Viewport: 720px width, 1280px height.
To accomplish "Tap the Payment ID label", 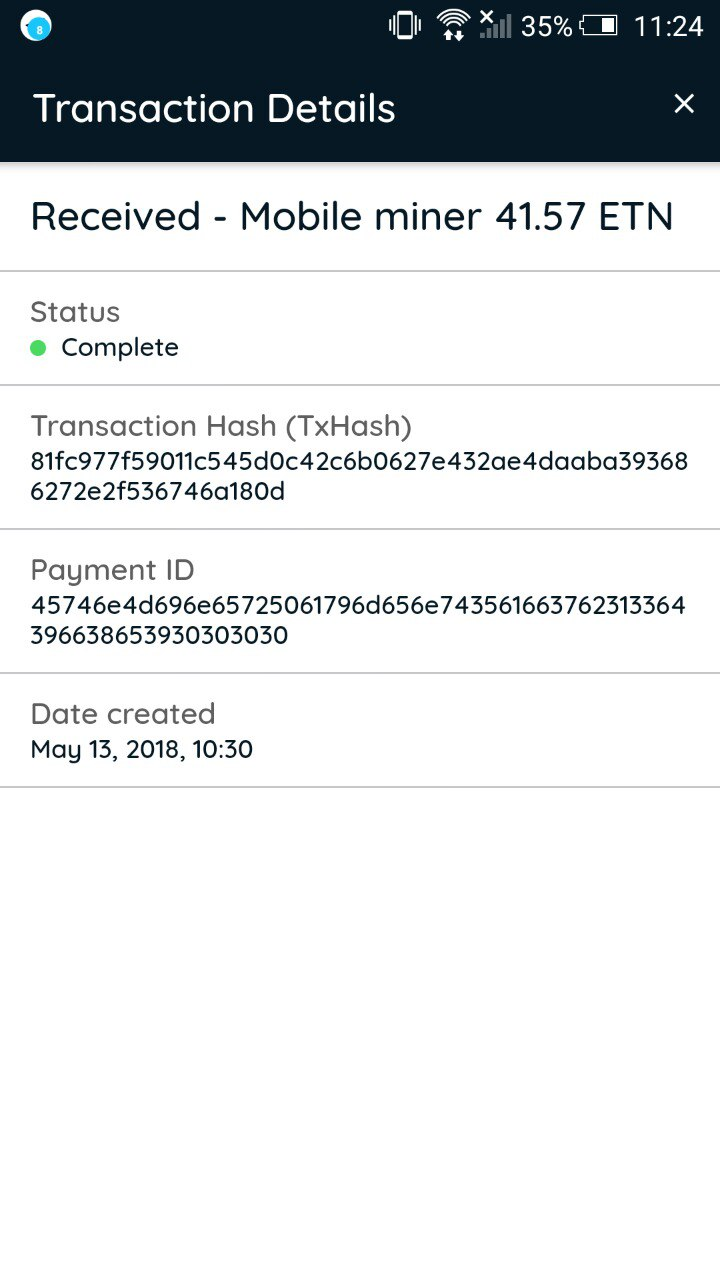I will tap(112, 570).
